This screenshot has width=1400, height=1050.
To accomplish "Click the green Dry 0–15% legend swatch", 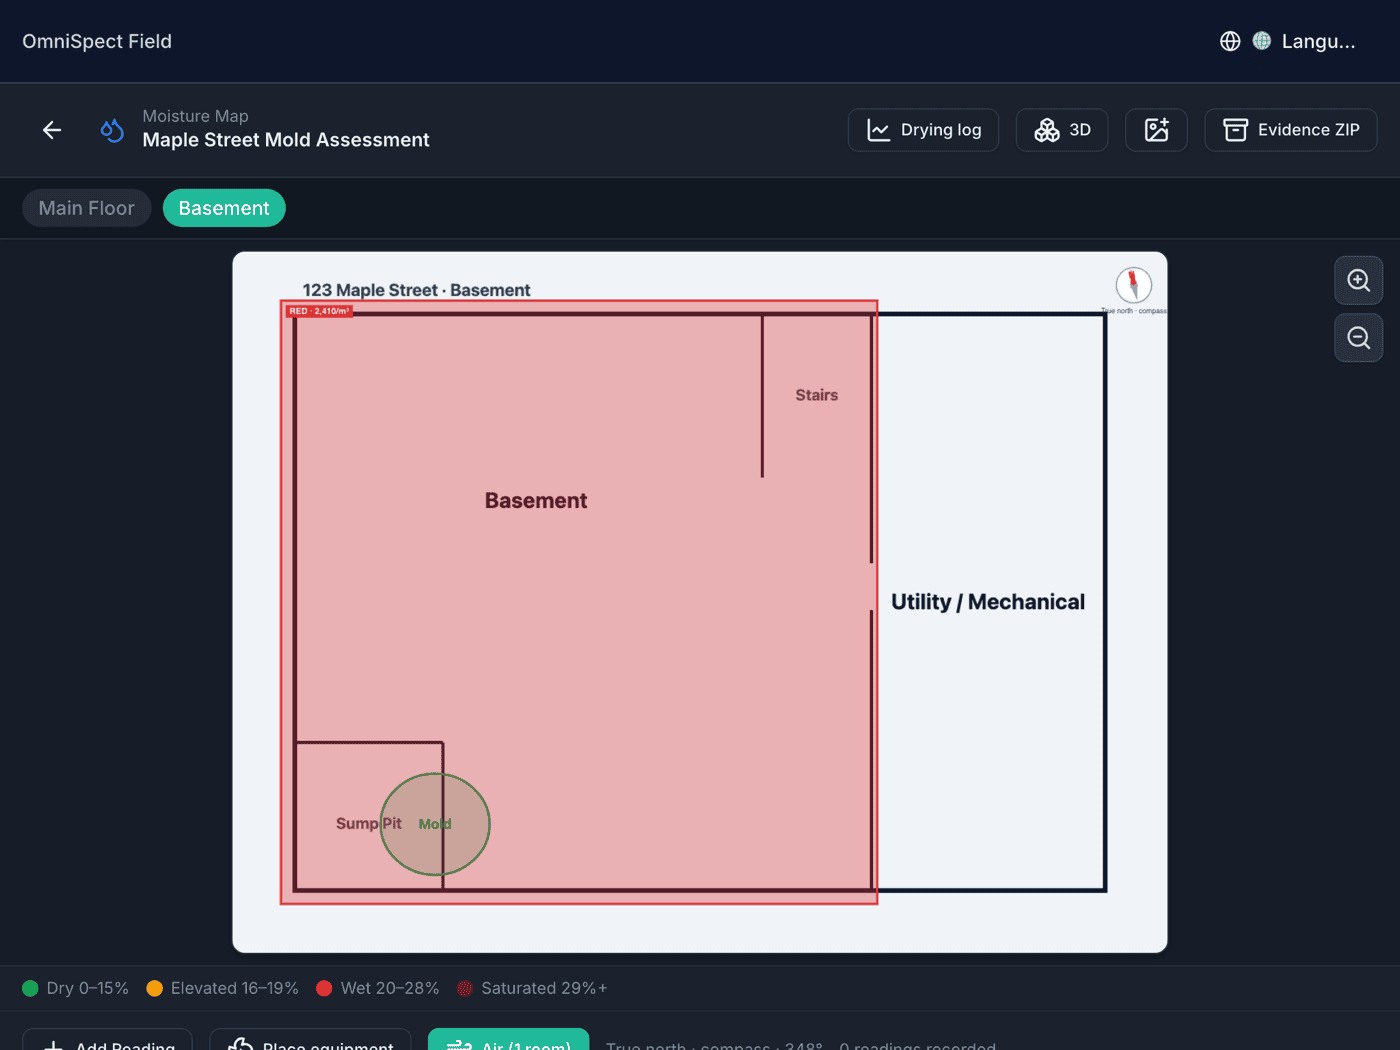I will [30, 988].
